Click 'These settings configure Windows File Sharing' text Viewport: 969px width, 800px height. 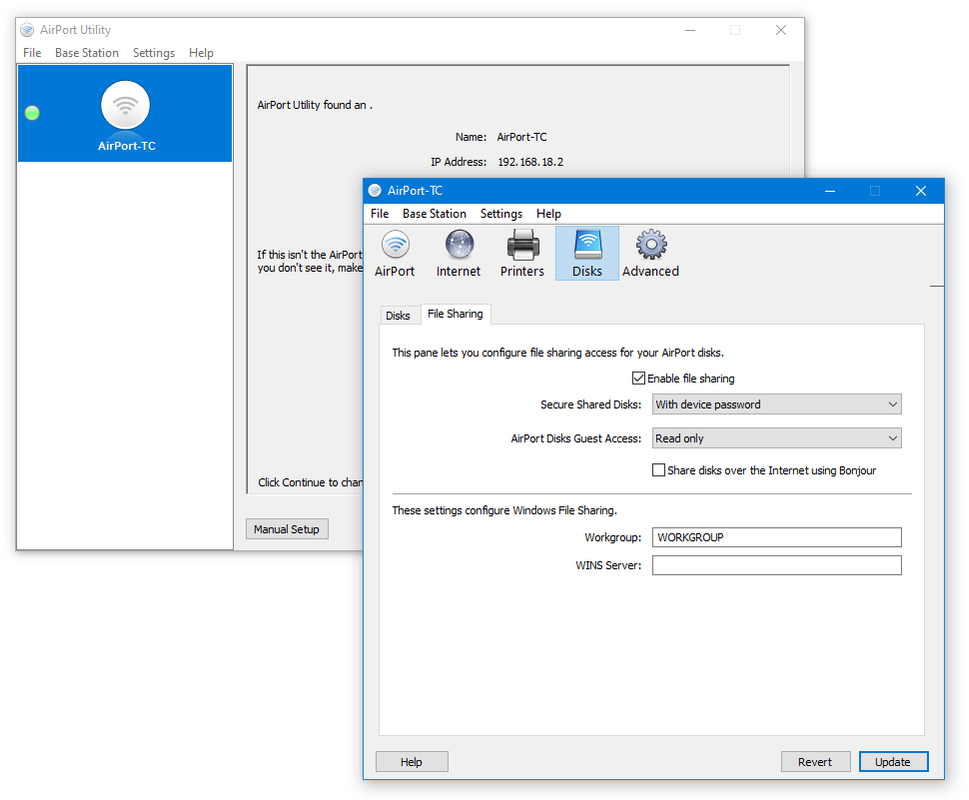pyautogui.click(x=505, y=510)
